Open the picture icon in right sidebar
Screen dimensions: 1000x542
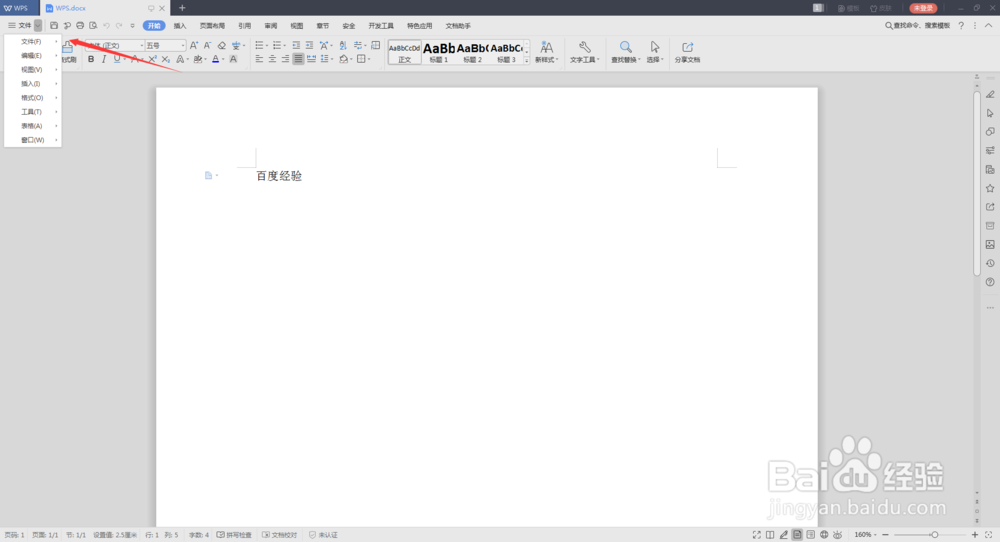(x=990, y=244)
